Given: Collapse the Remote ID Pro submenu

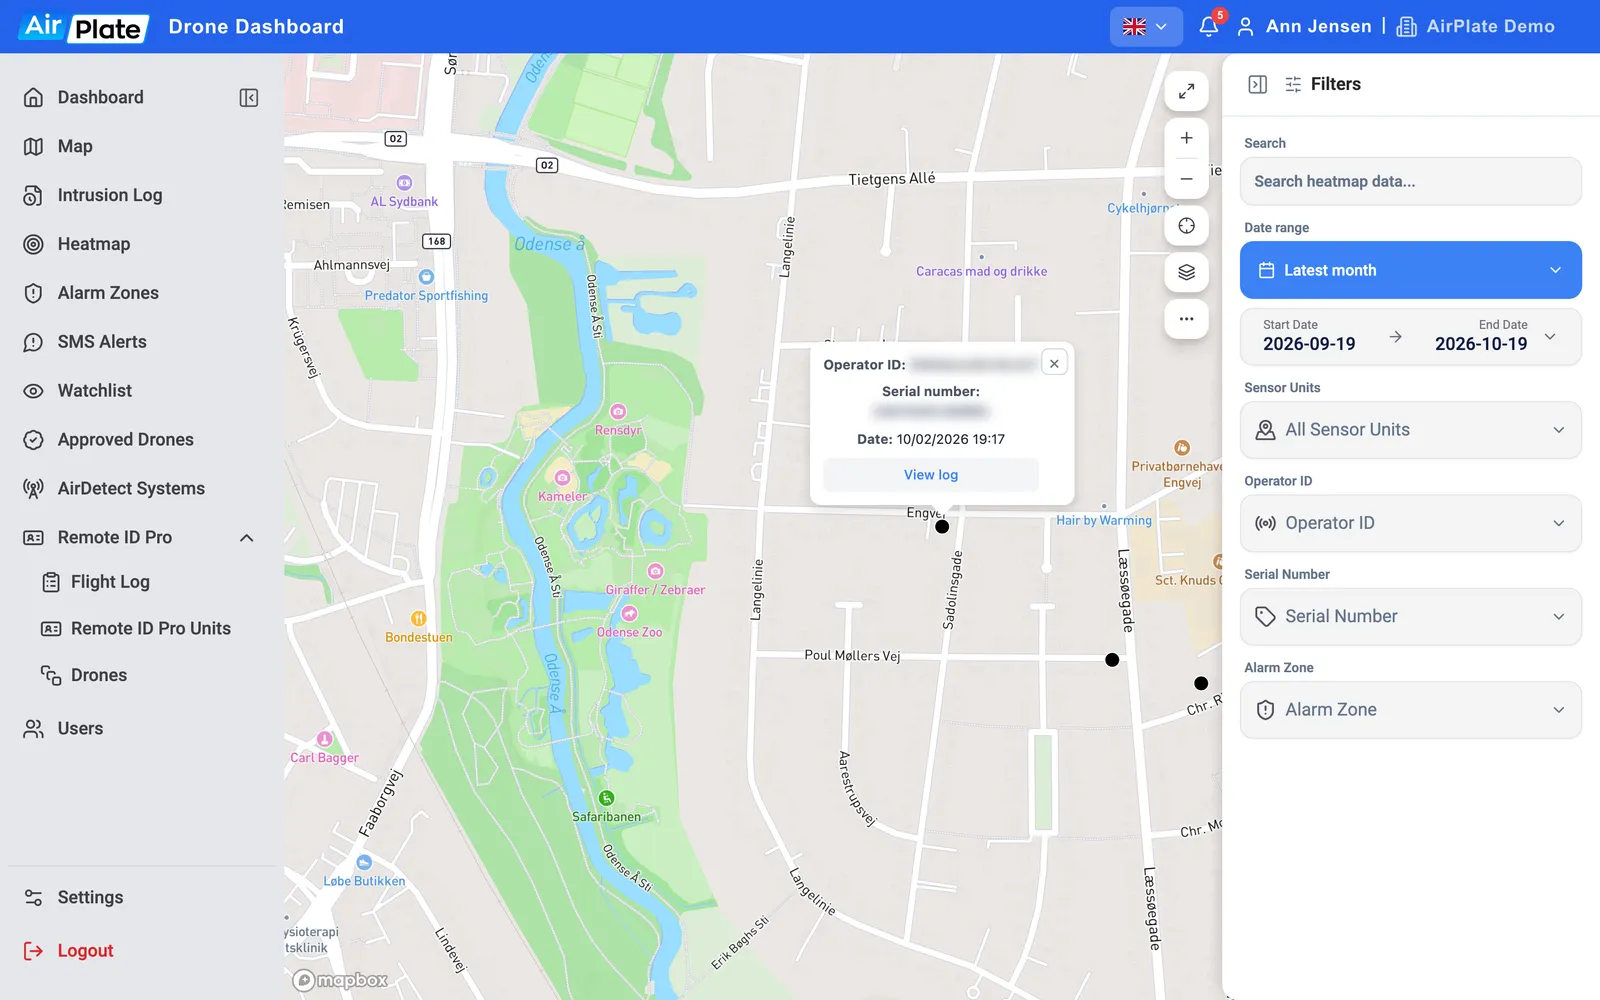Looking at the screenshot, I should [x=247, y=538].
